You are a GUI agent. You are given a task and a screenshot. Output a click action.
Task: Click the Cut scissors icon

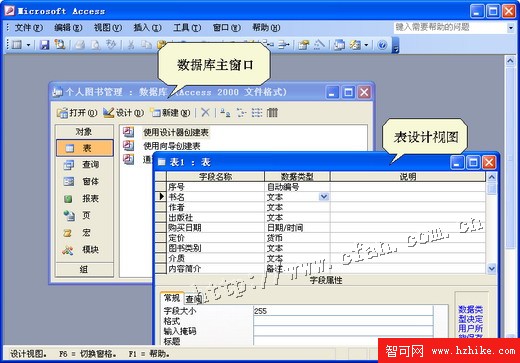pyautogui.click(x=131, y=45)
